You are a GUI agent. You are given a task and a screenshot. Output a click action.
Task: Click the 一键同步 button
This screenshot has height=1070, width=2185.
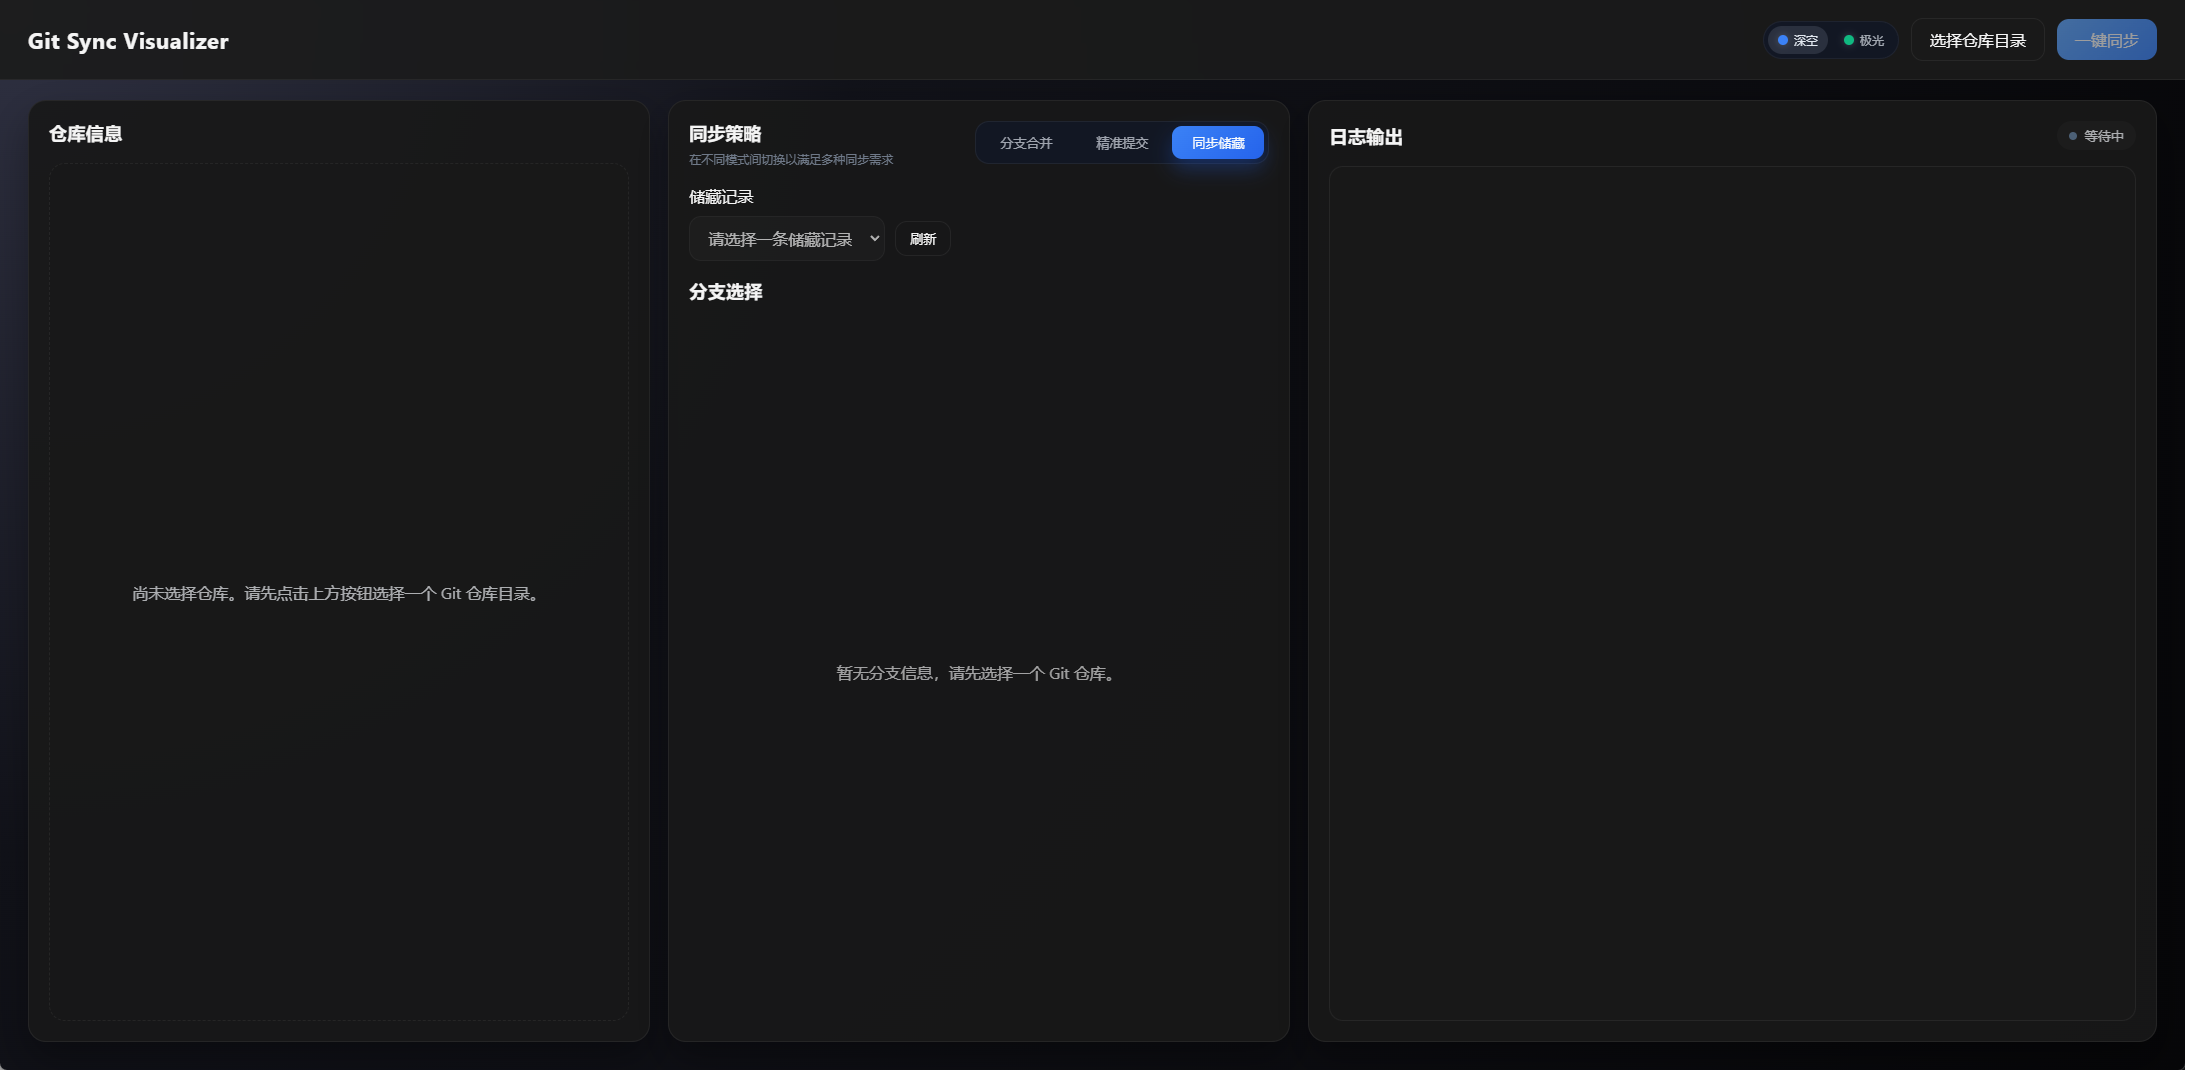click(x=2106, y=40)
